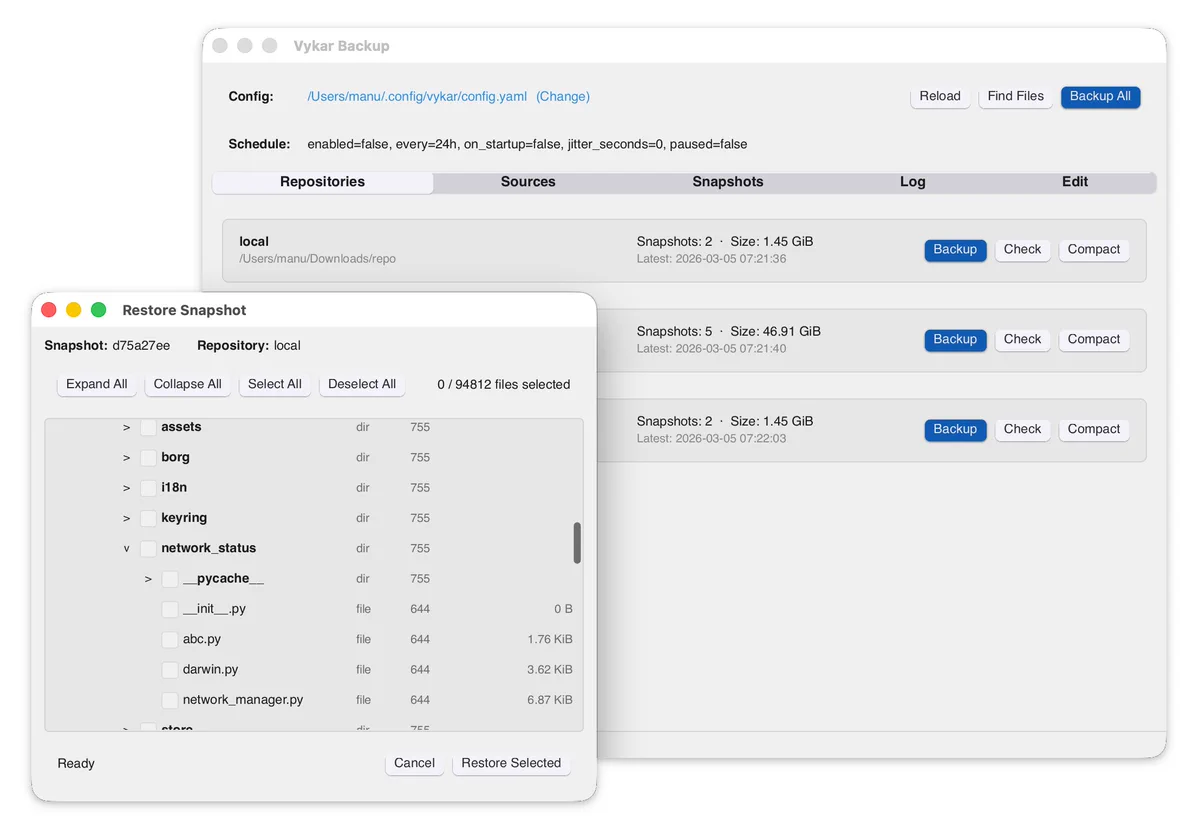Tick the __pycache__ folder checkbox

170,579
